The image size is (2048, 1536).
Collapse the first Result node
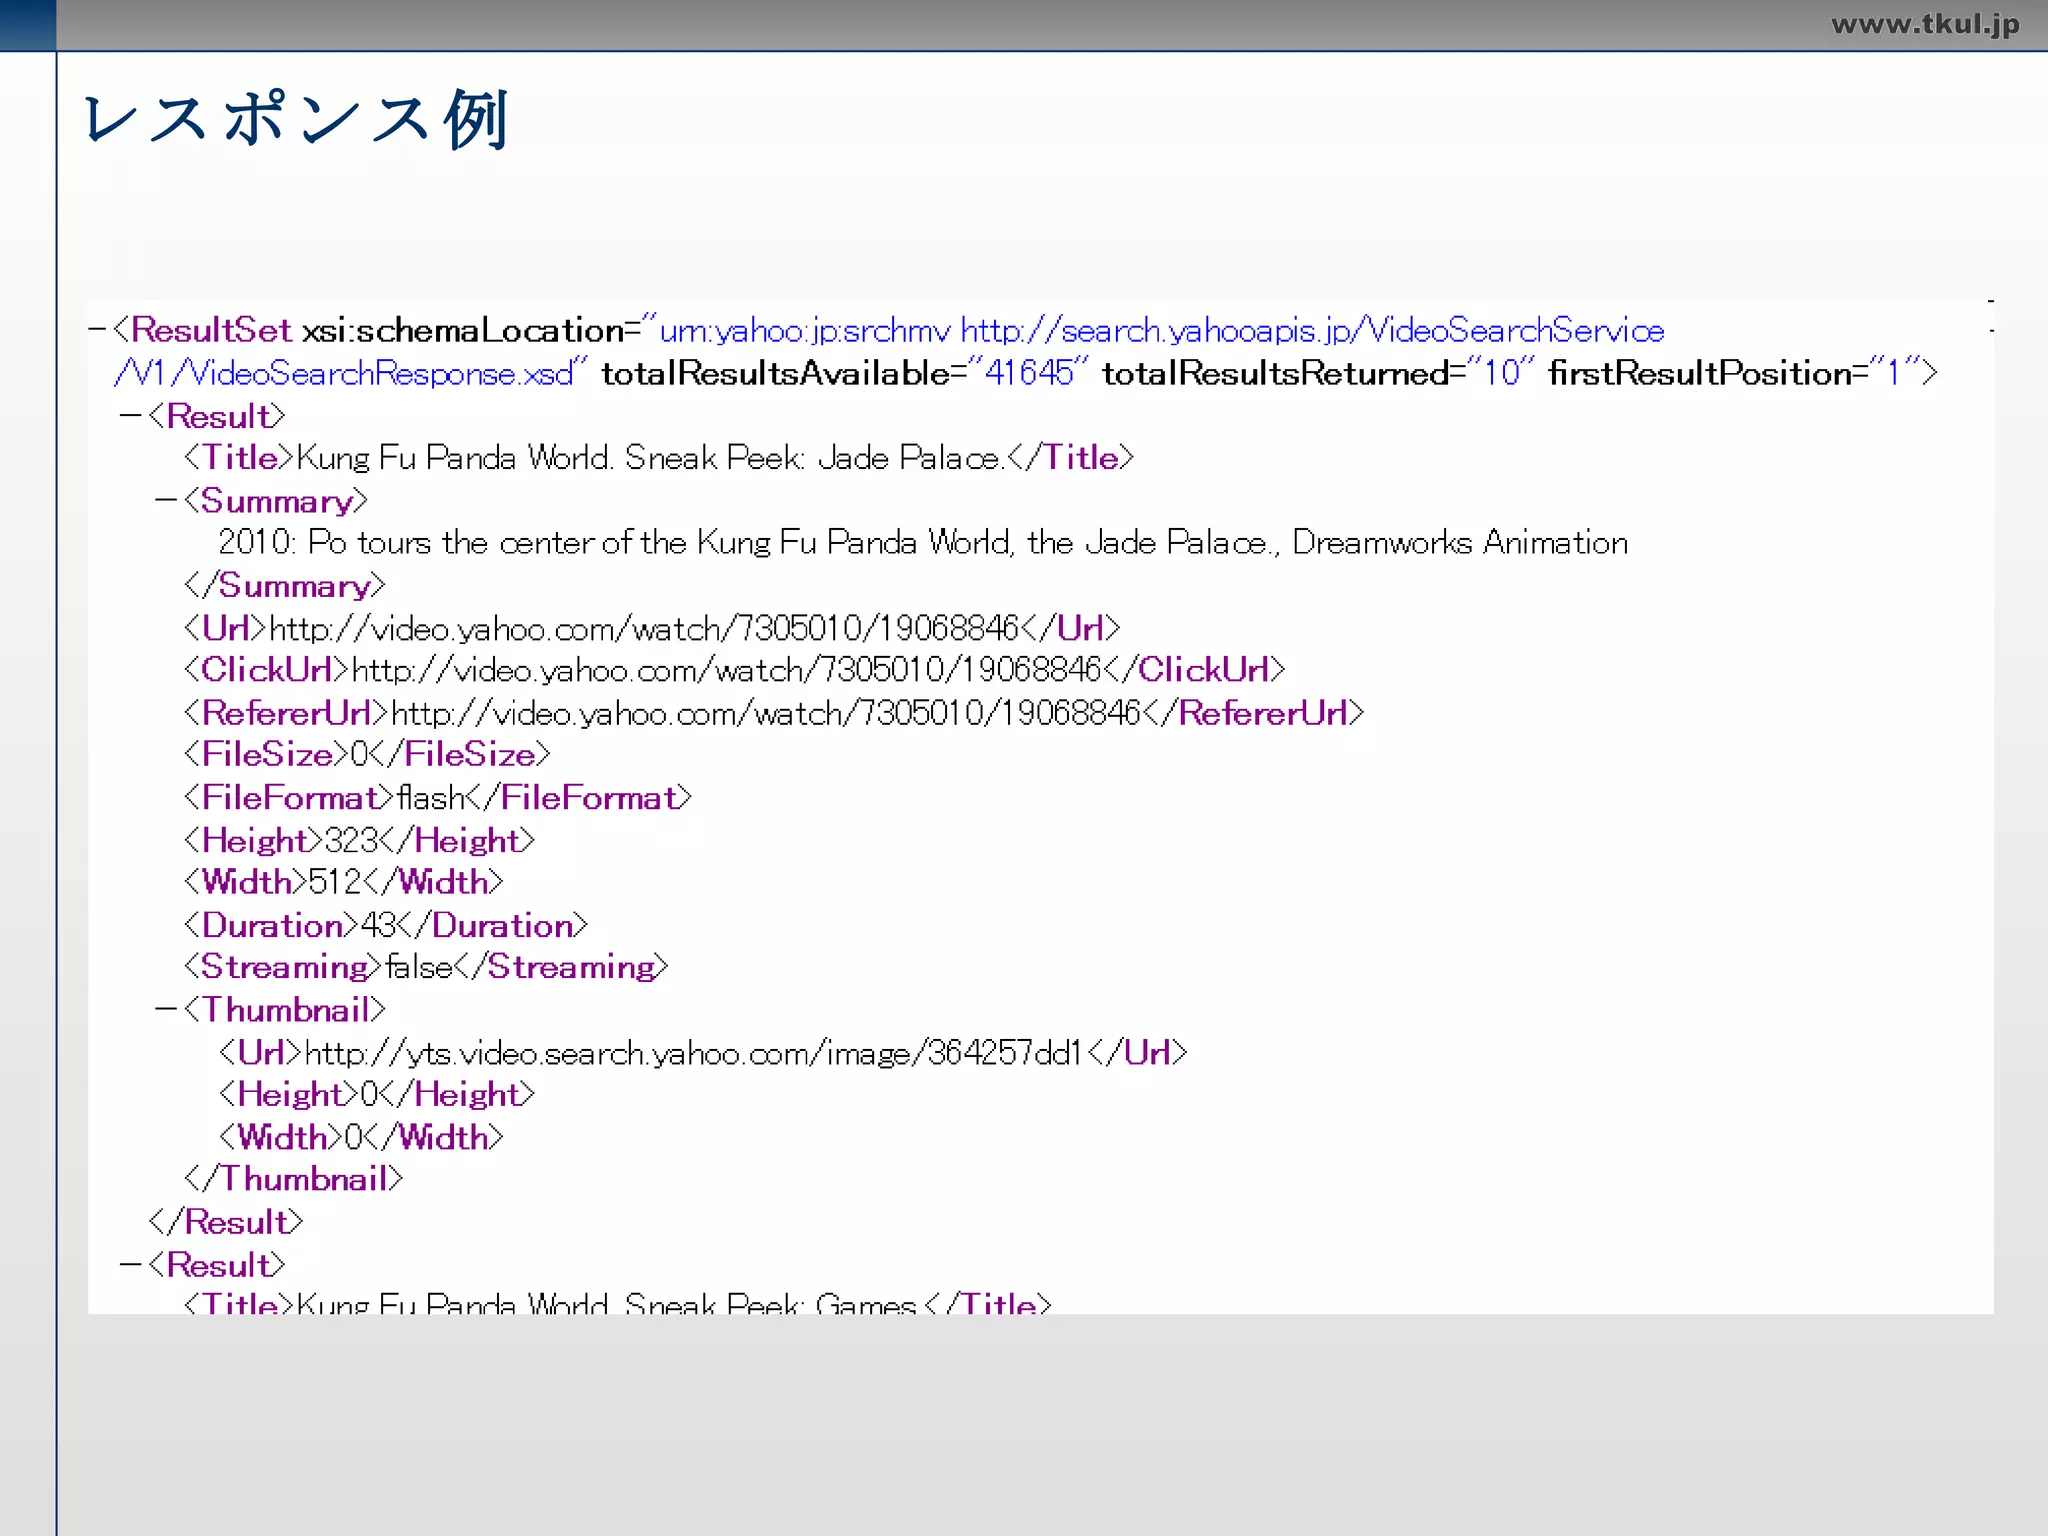[x=130, y=416]
